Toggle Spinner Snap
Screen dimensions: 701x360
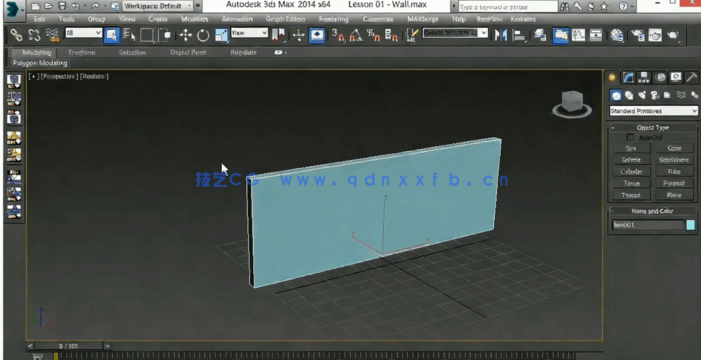coord(391,35)
